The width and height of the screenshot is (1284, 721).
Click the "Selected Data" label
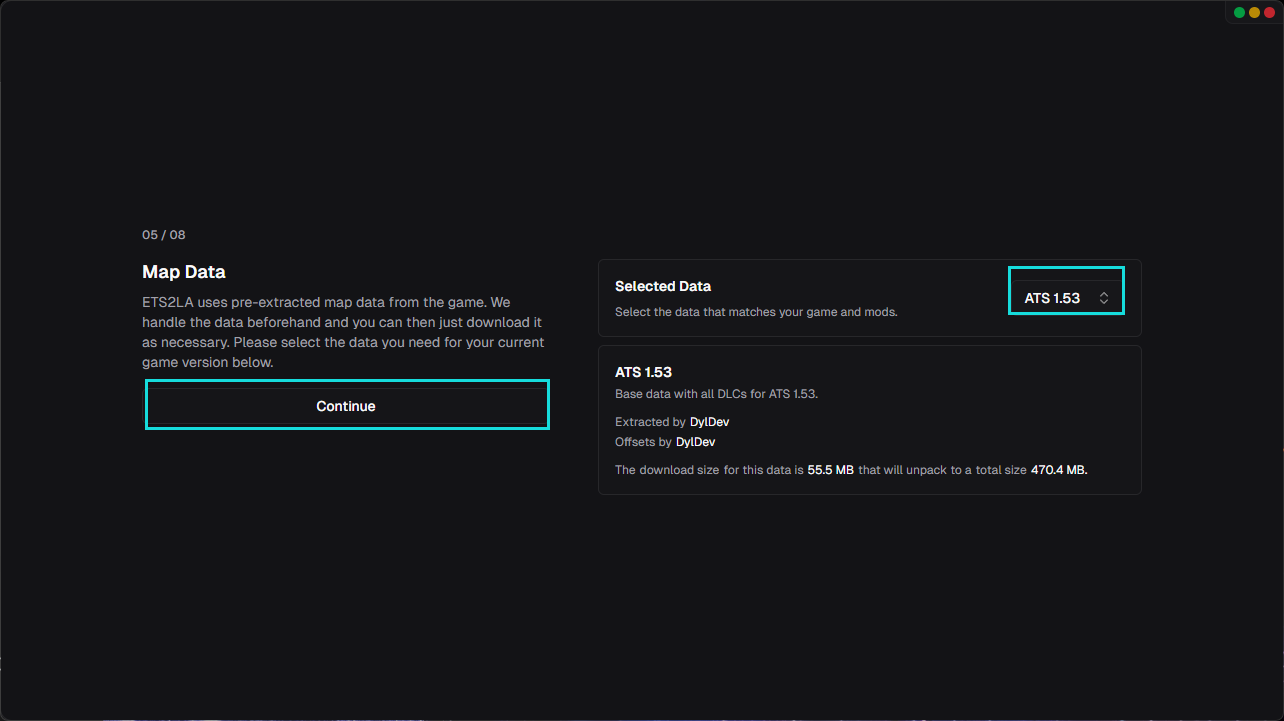click(x=663, y=286)
